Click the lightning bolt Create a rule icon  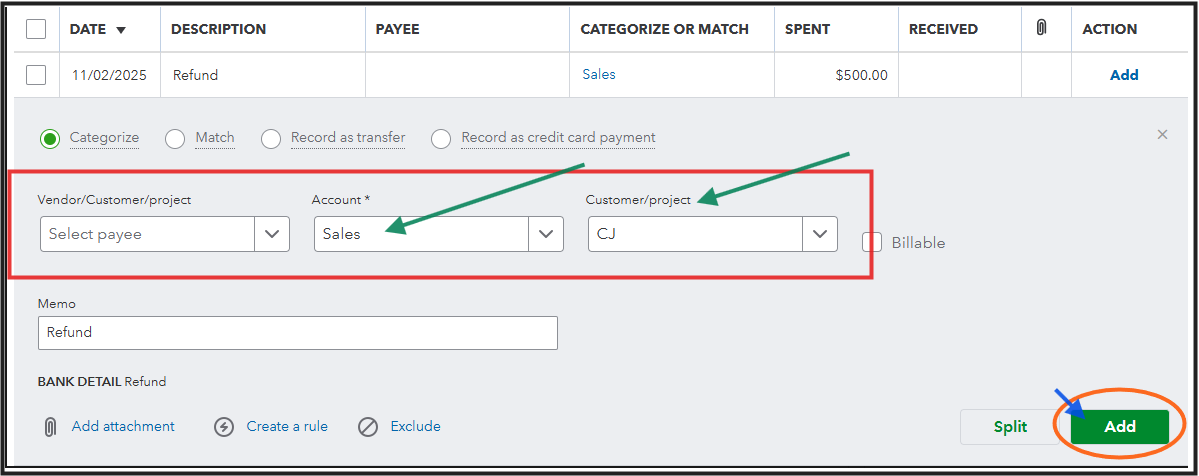tap(224, 427)
